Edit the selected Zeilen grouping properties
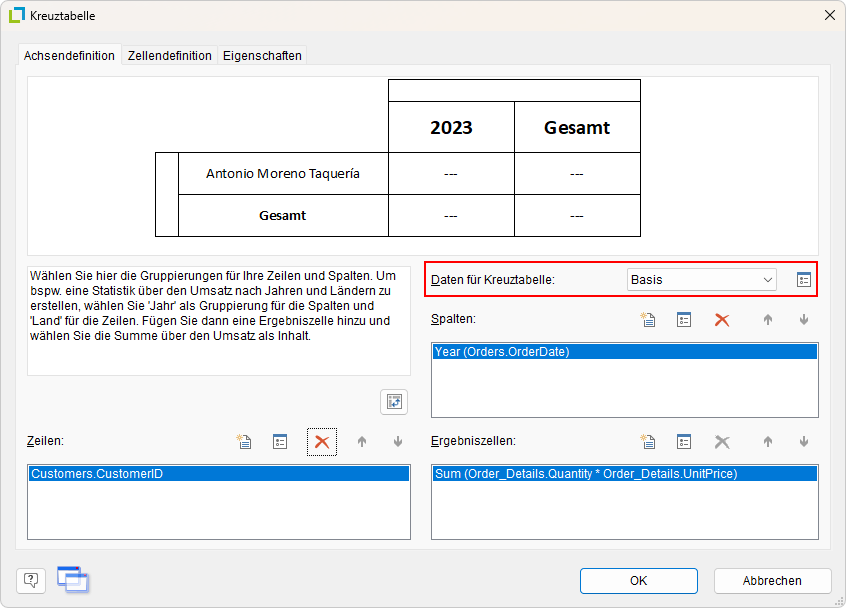The image size is (846, 608). click(x=280, y=442)
